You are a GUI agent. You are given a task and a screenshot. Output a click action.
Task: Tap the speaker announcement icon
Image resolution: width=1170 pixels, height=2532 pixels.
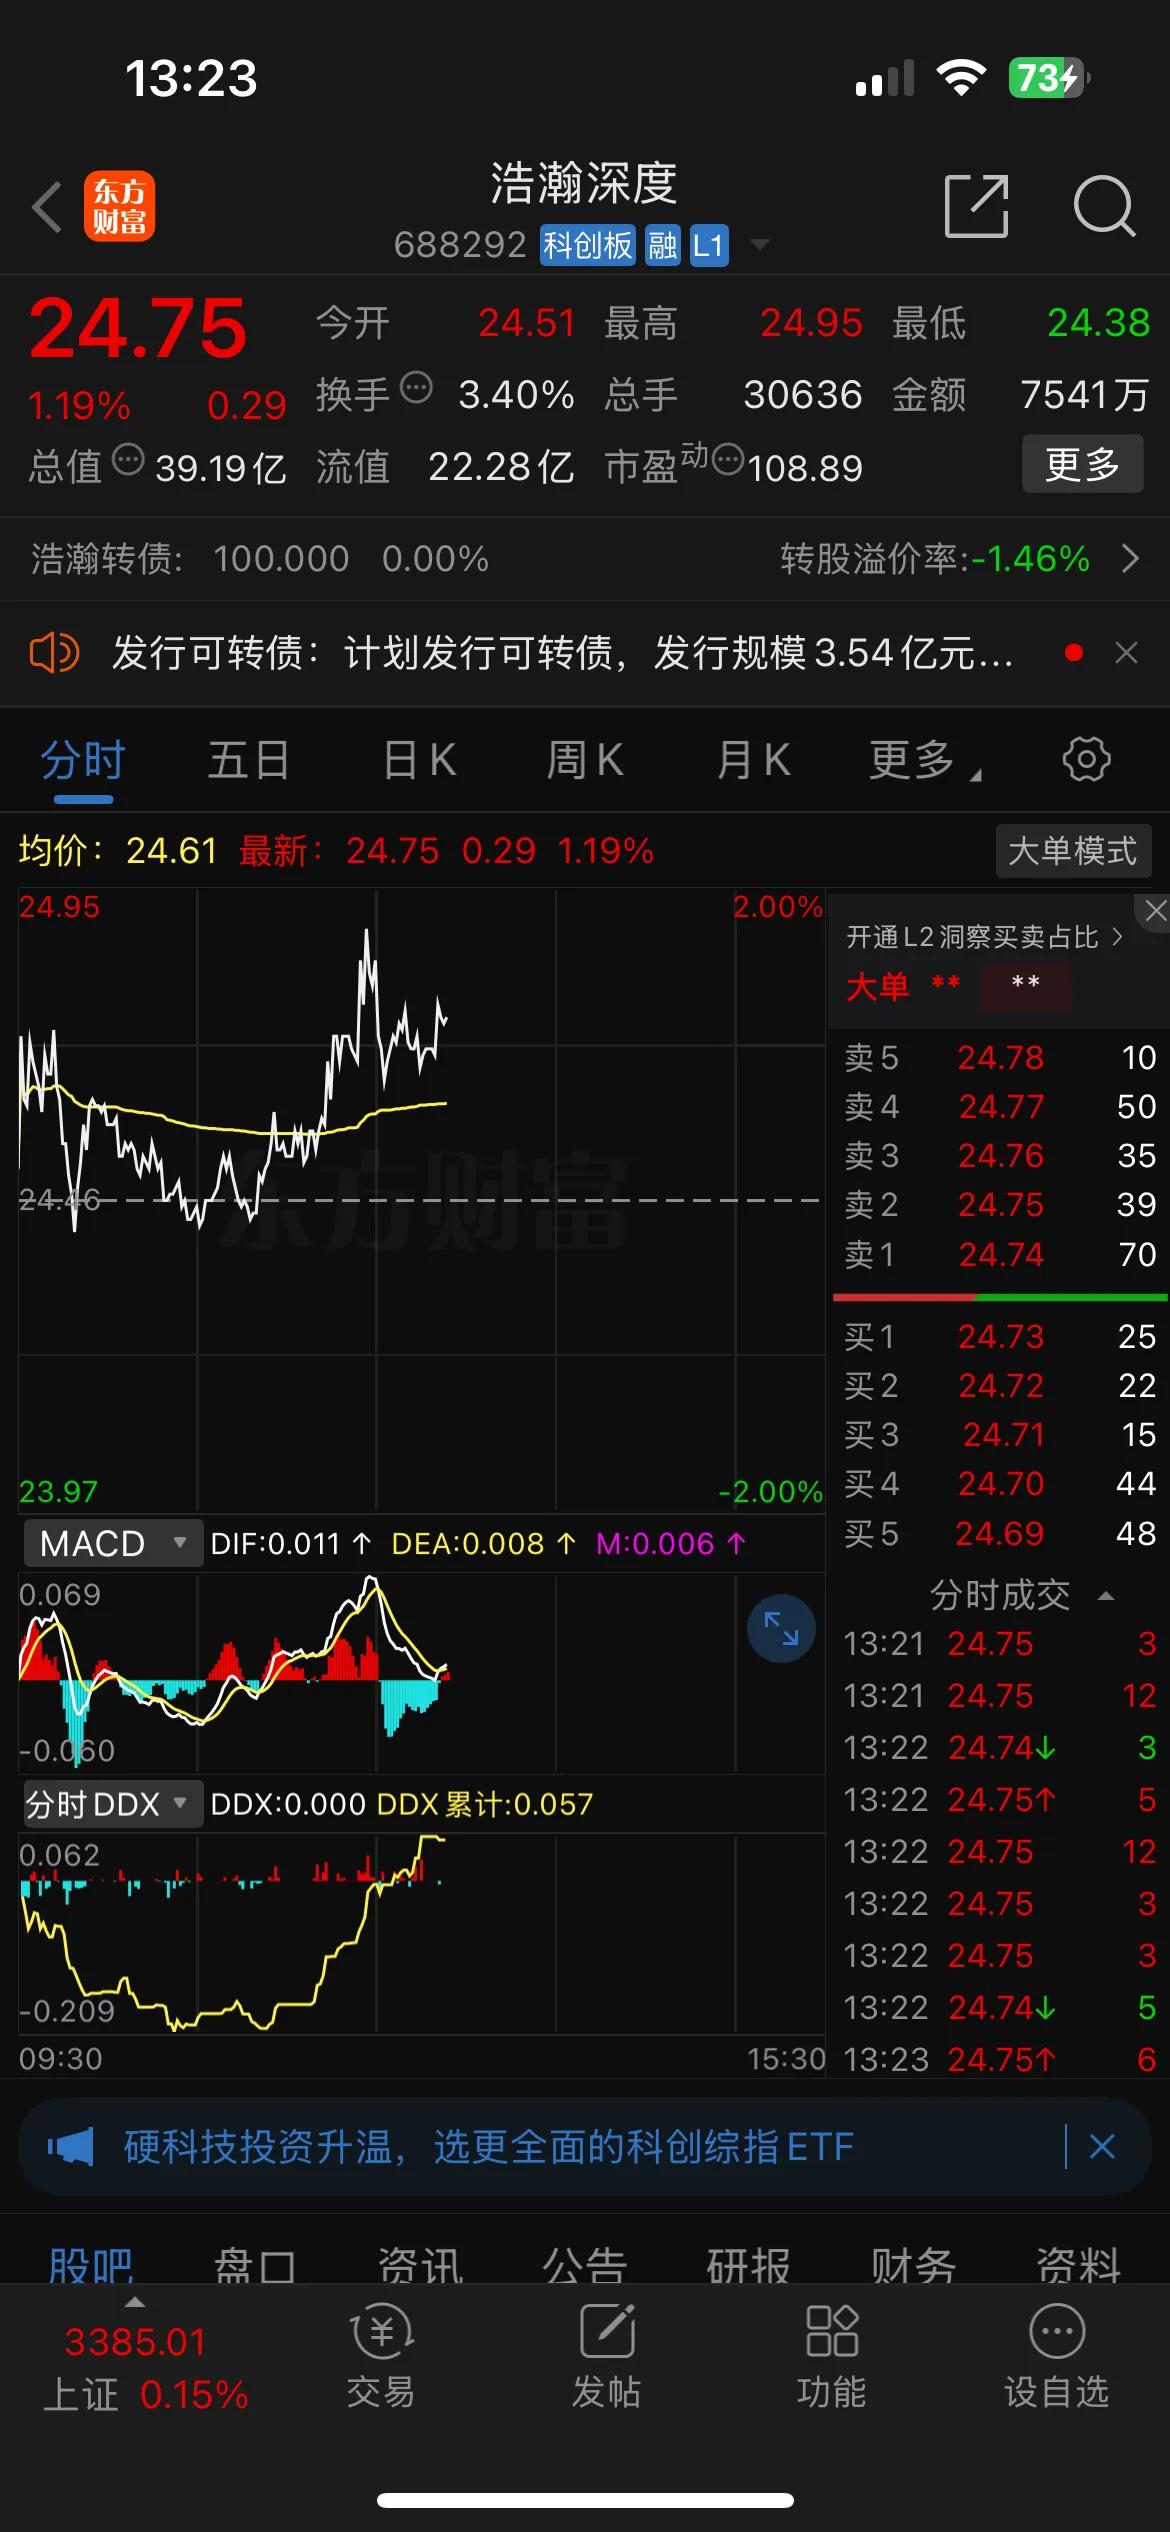pyautogui.click(x=54, y=653)
